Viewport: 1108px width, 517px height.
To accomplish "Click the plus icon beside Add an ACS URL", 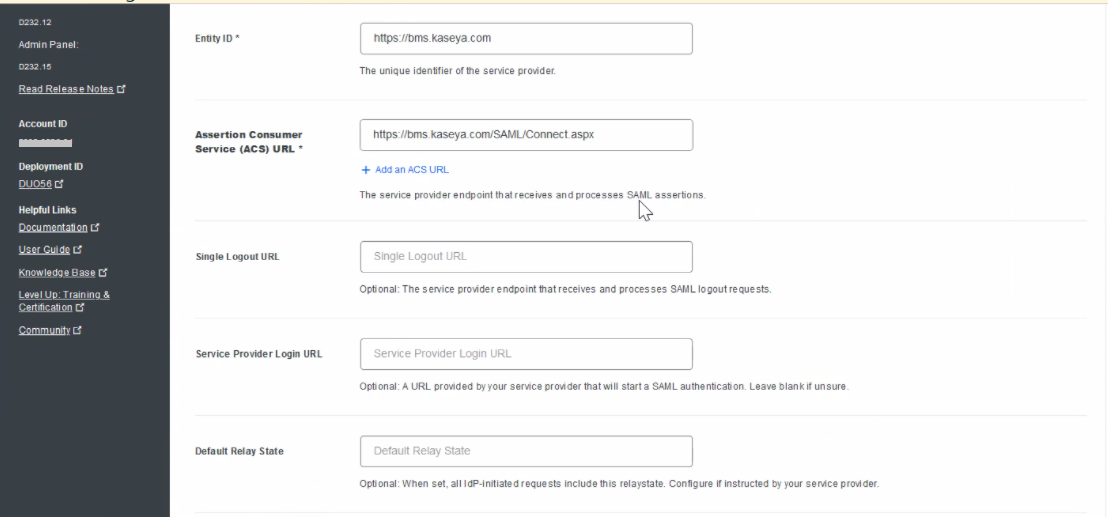I will 365,170.
